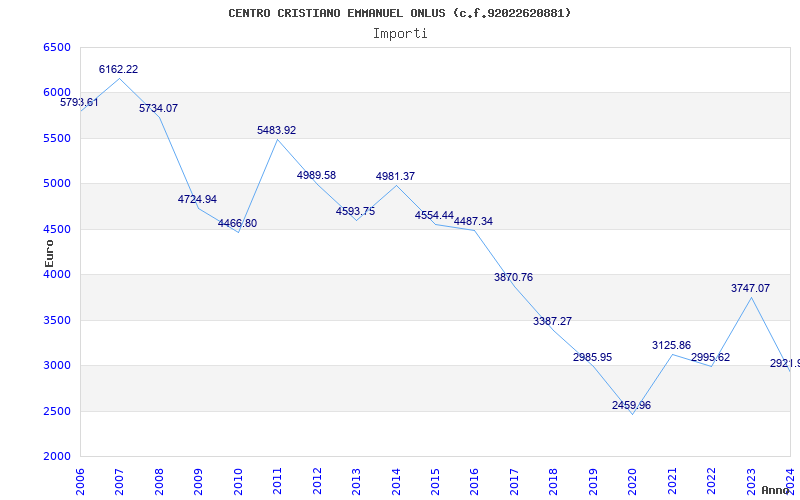The height and width of the screenshot is (500, 800).
Task: Click the Euro axis title
Action: 49,254
